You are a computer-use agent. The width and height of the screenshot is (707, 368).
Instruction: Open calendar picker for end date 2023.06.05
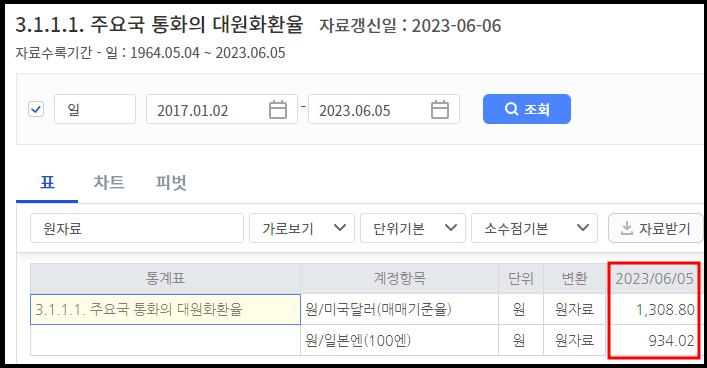click(440, 110)
